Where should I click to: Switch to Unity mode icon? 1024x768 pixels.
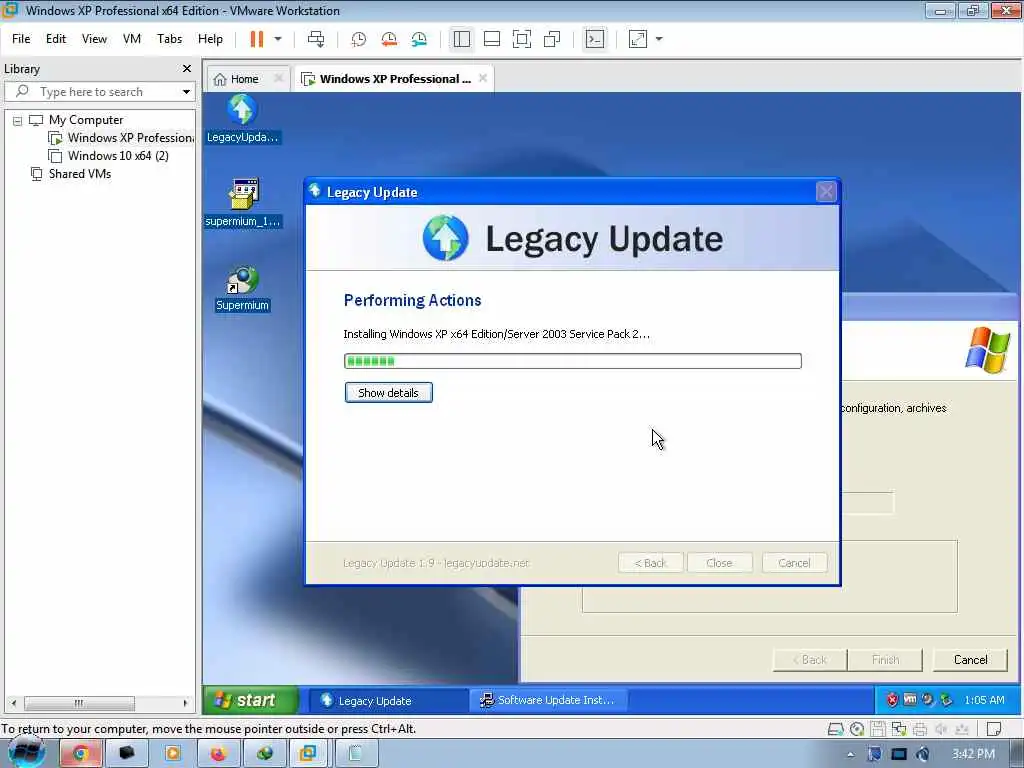point(552,39)
